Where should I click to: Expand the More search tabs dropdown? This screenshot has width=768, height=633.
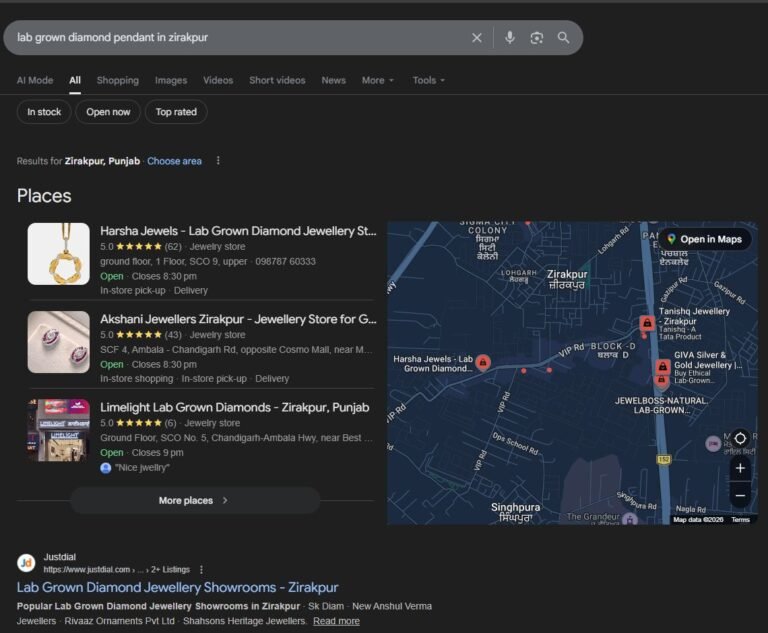click(378, 80)
